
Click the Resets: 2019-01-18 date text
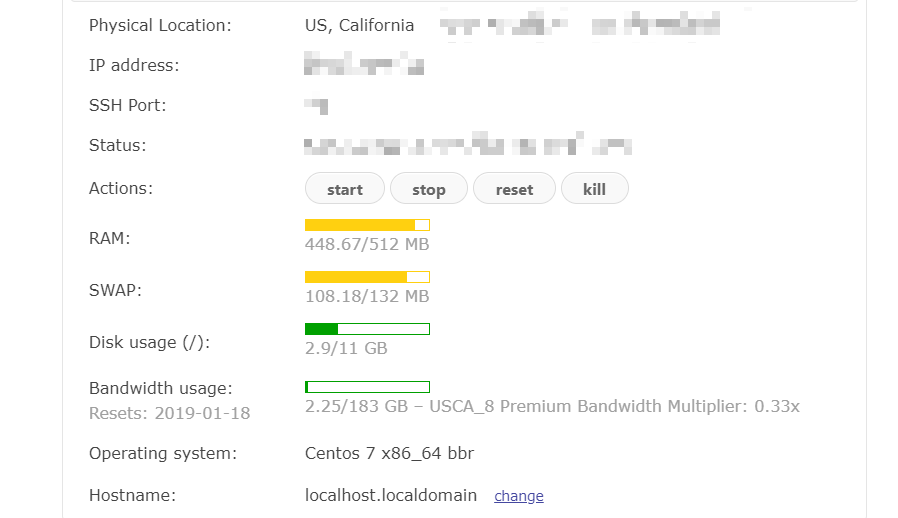point(170,413)
